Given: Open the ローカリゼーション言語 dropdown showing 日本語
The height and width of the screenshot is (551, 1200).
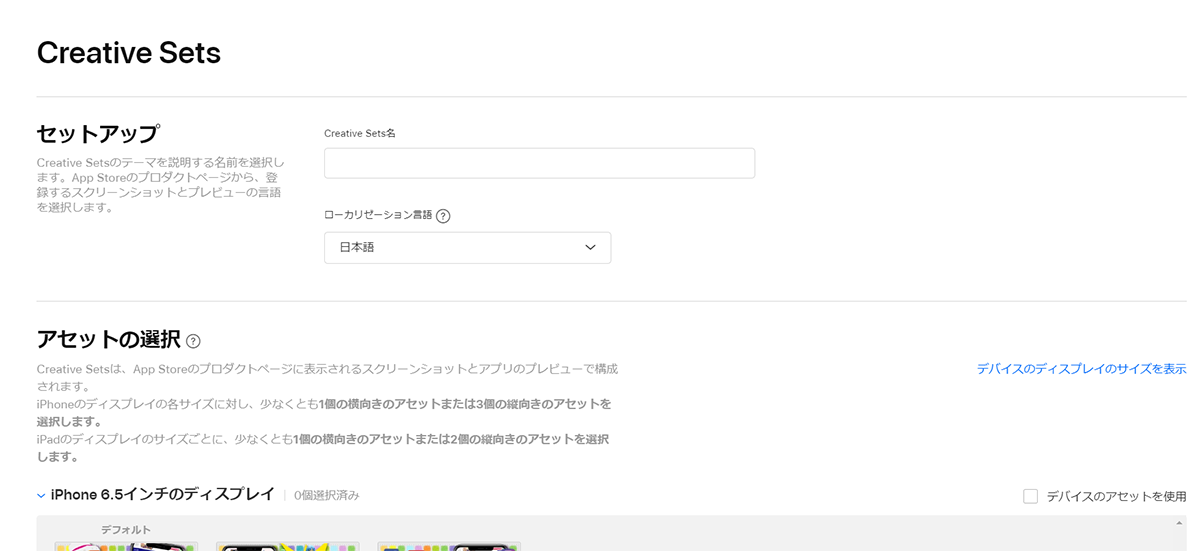Looking at the screenshot, I should click(x=467, y=247).
